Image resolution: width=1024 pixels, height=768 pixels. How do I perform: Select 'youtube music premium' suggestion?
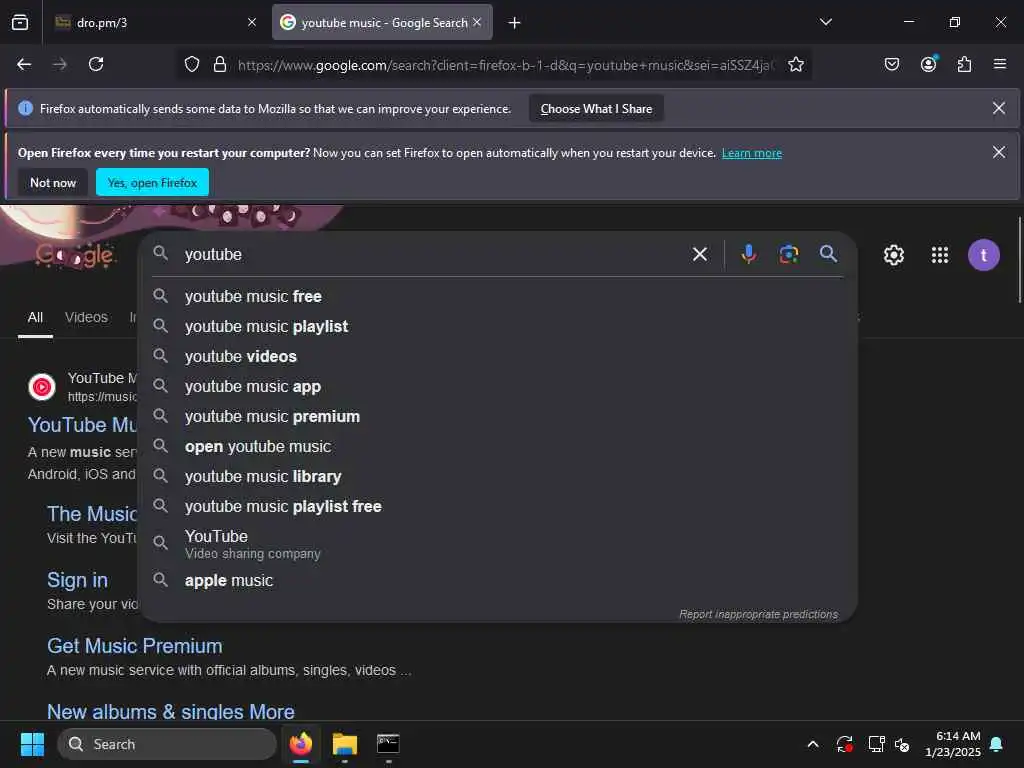(x=496, y=417)
